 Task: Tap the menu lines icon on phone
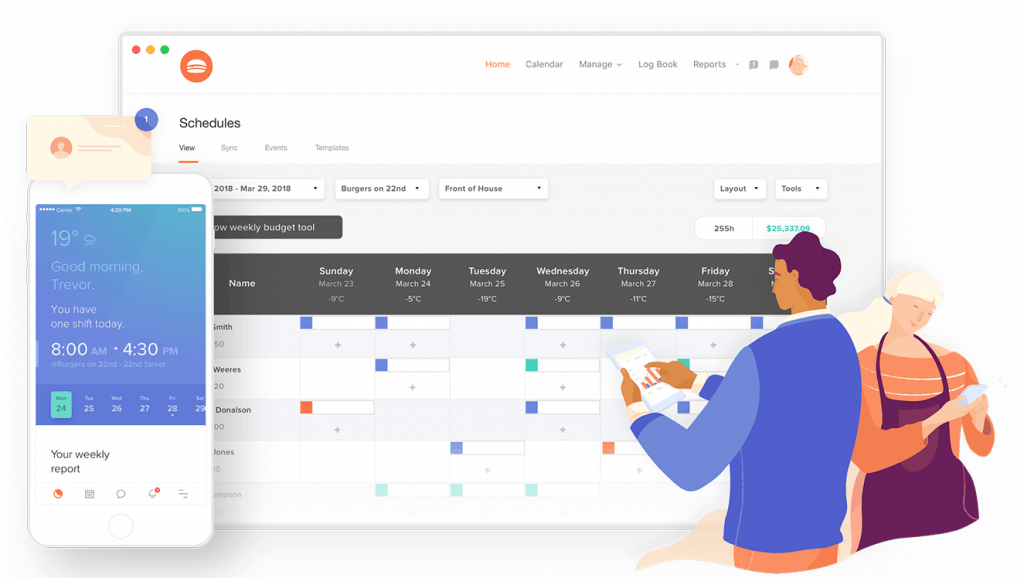pyautogui.click(x=184, y=494)
